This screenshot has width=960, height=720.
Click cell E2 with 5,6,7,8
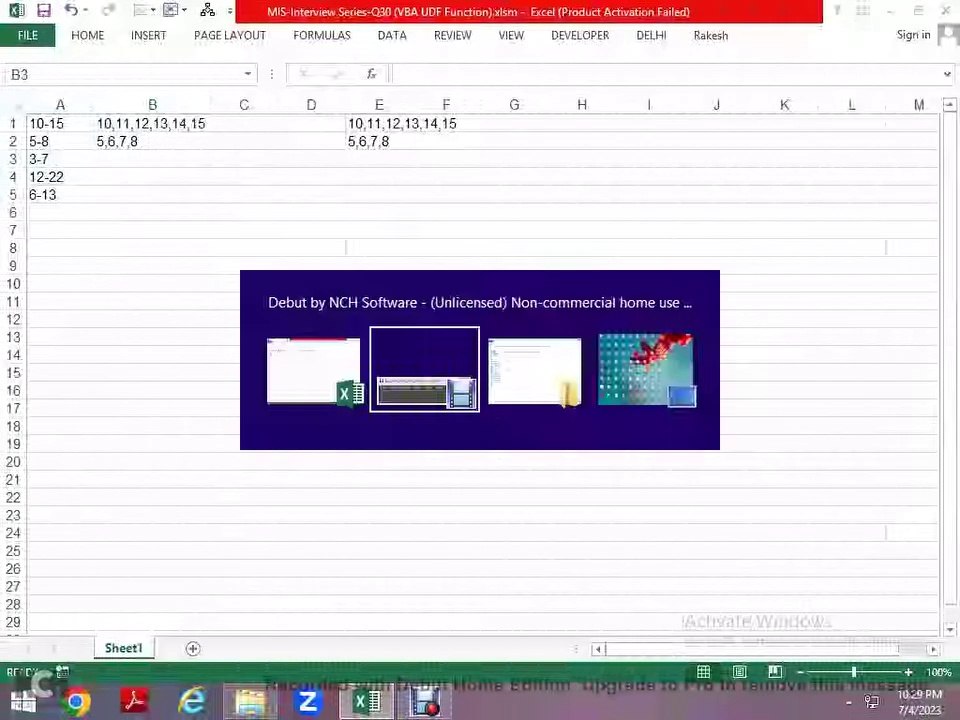tap(379, 141)
